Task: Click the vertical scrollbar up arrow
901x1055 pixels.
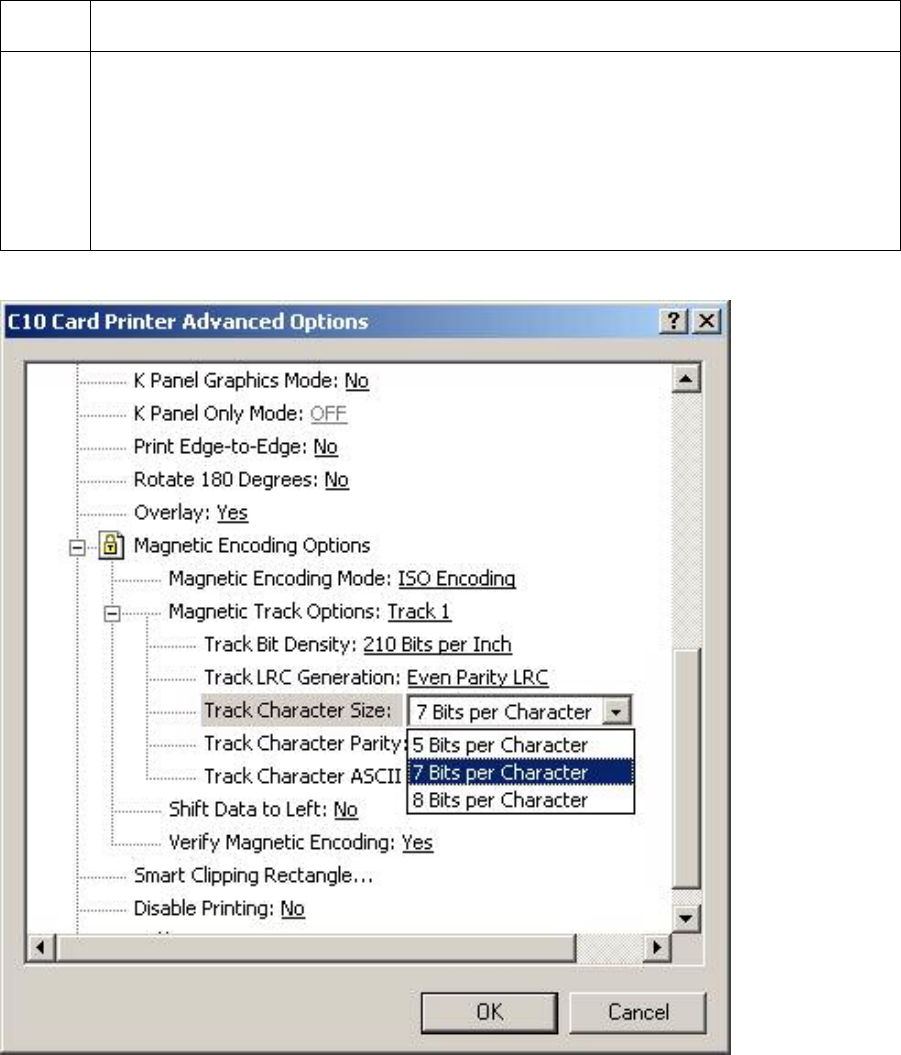Action: click(x=686, y=379)
